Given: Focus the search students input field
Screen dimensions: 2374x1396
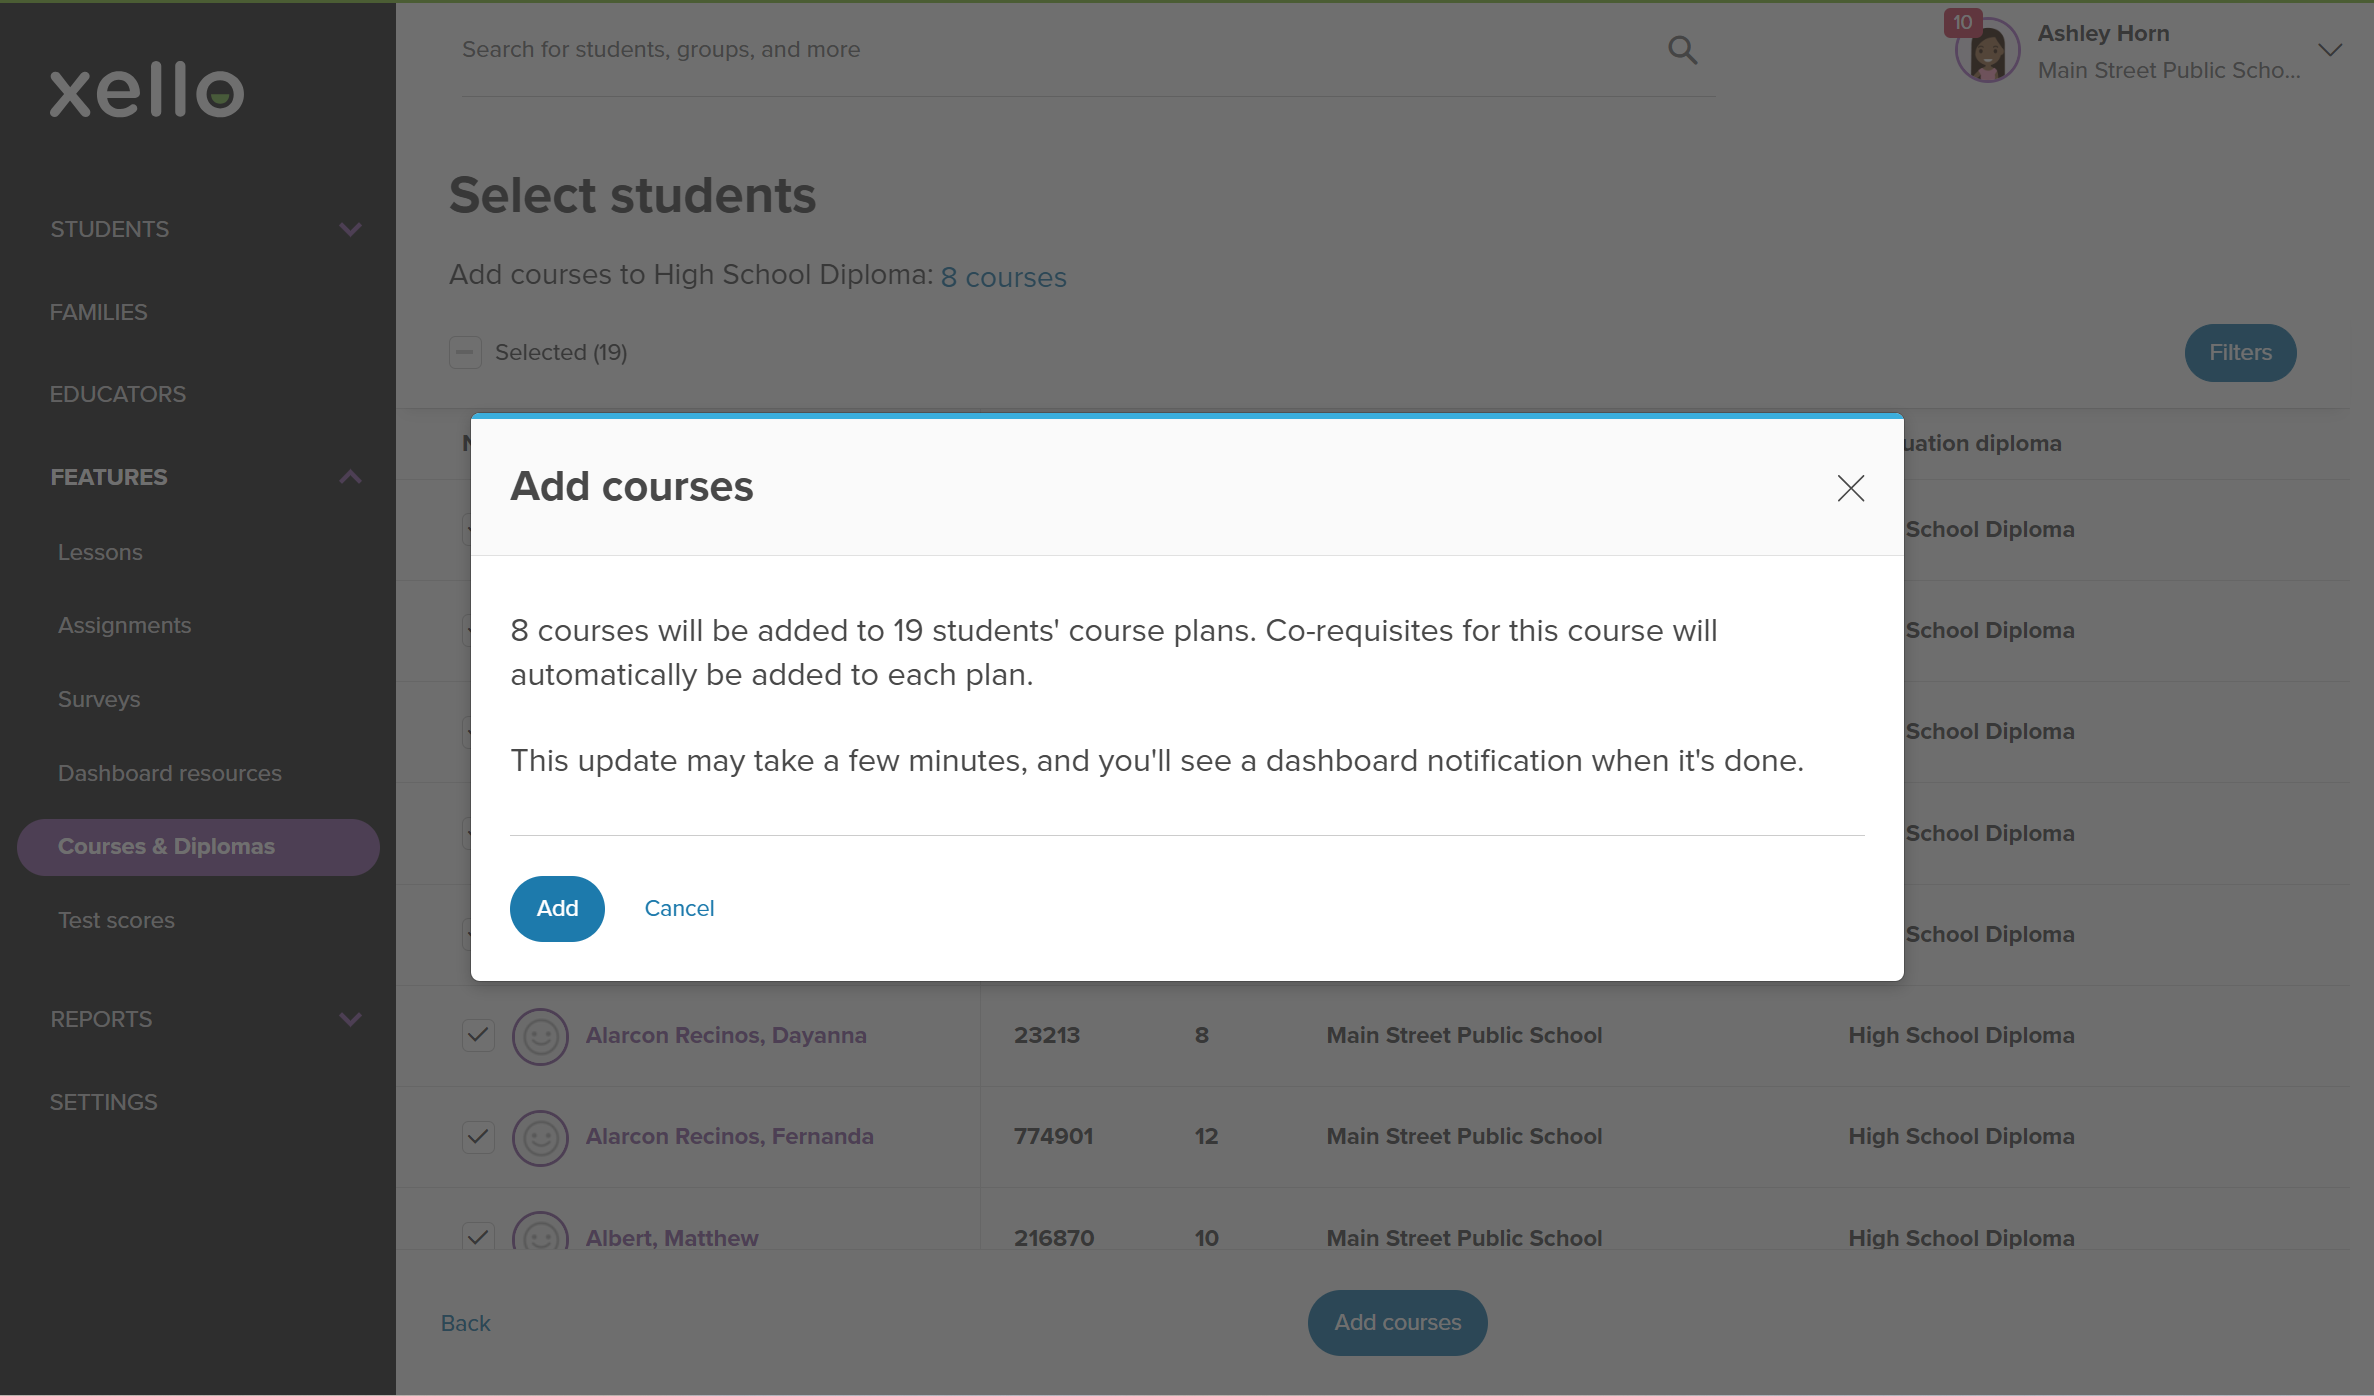Looking at the screenshot, I should [x=1060, y=50].
